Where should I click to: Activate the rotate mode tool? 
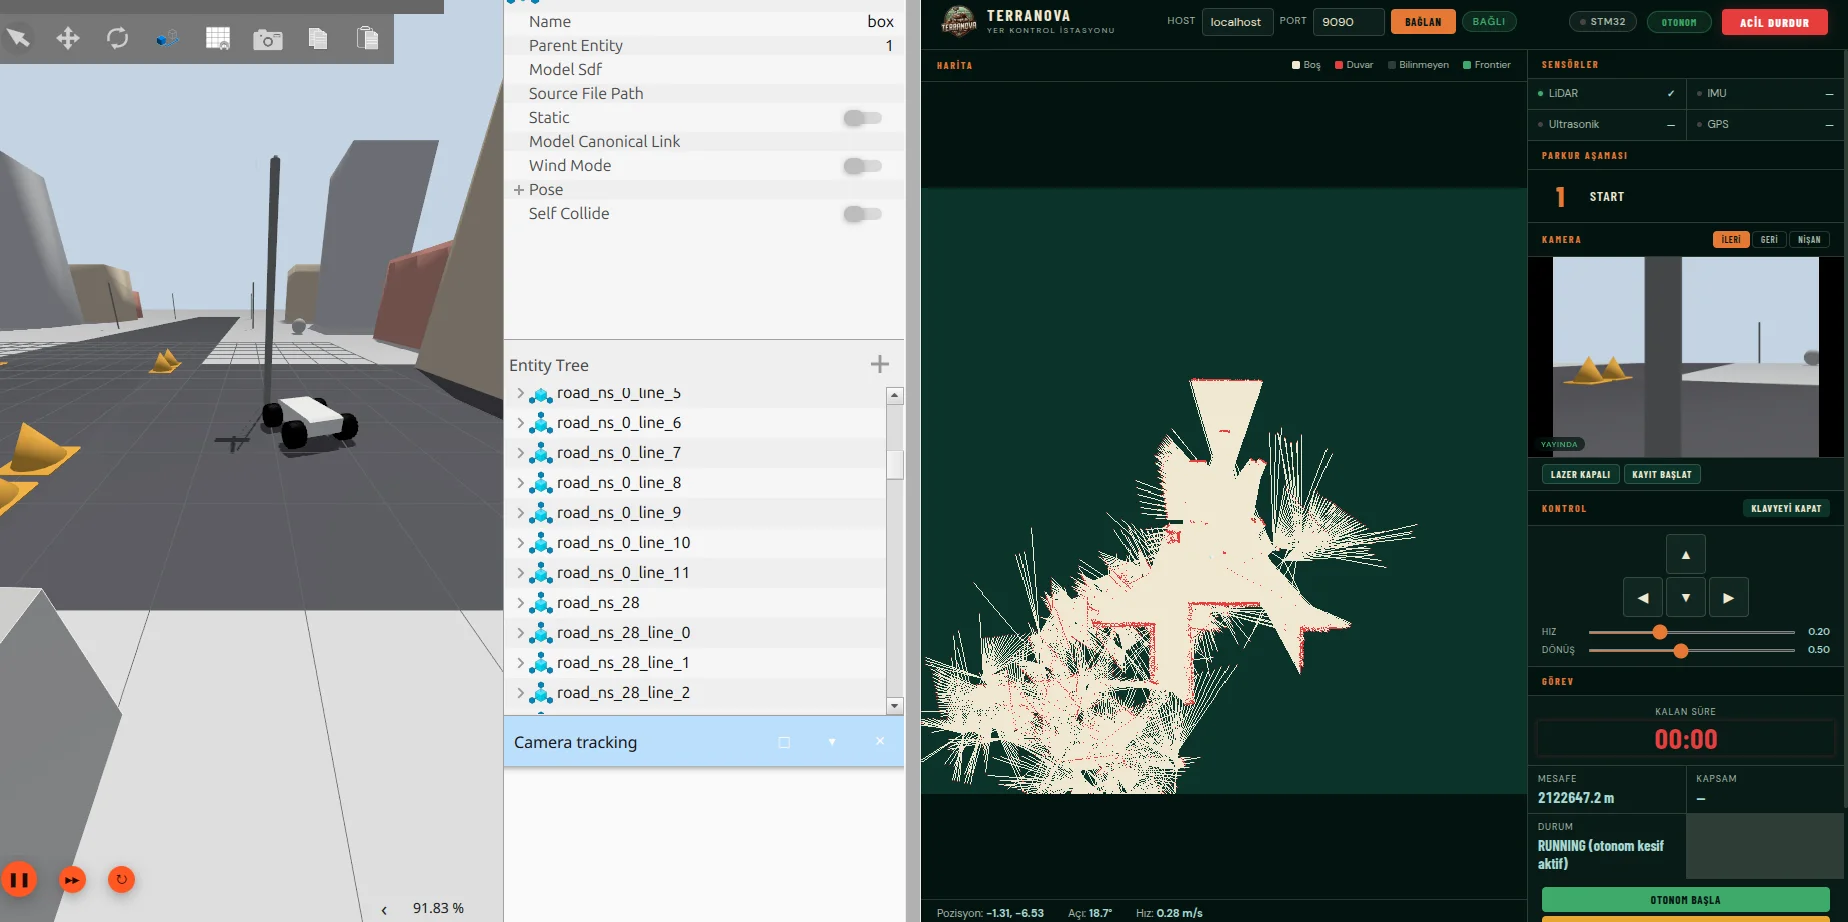point(118,38)
